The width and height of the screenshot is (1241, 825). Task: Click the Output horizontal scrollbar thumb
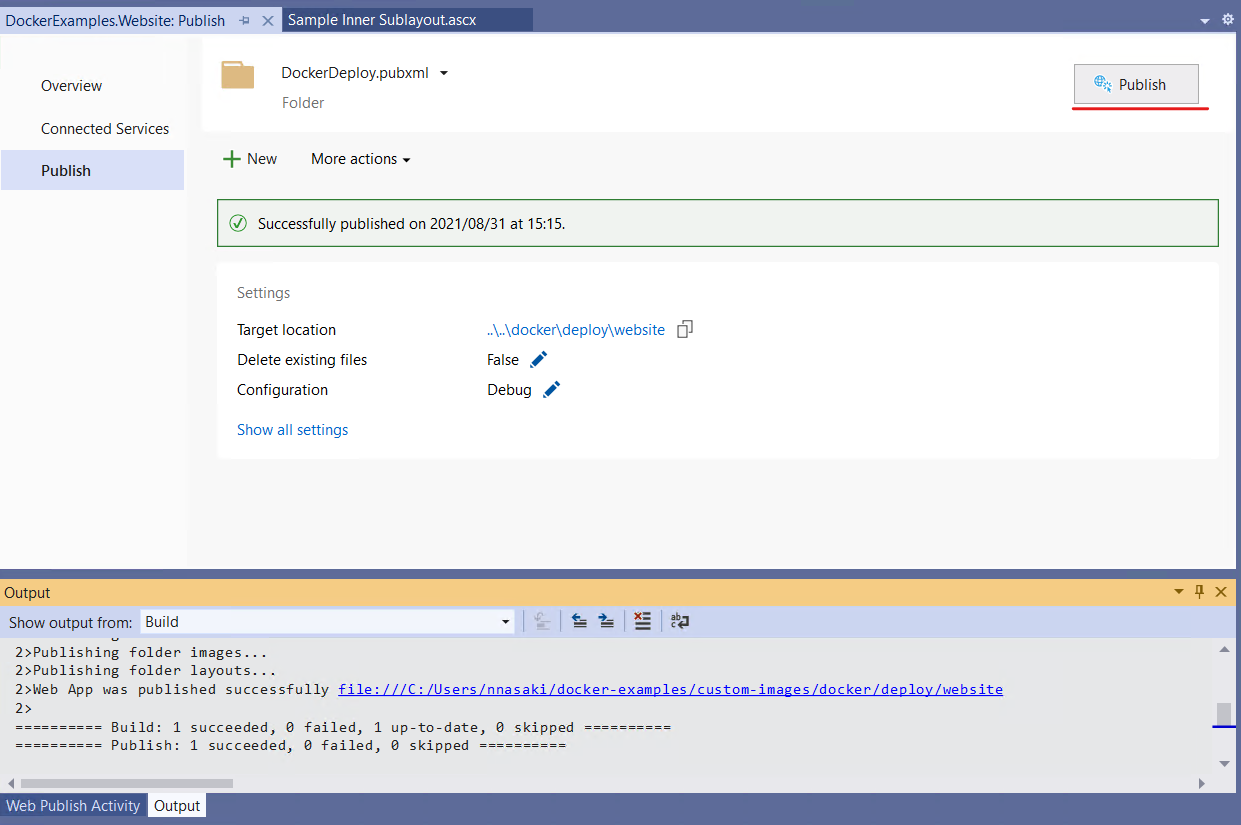126,783
